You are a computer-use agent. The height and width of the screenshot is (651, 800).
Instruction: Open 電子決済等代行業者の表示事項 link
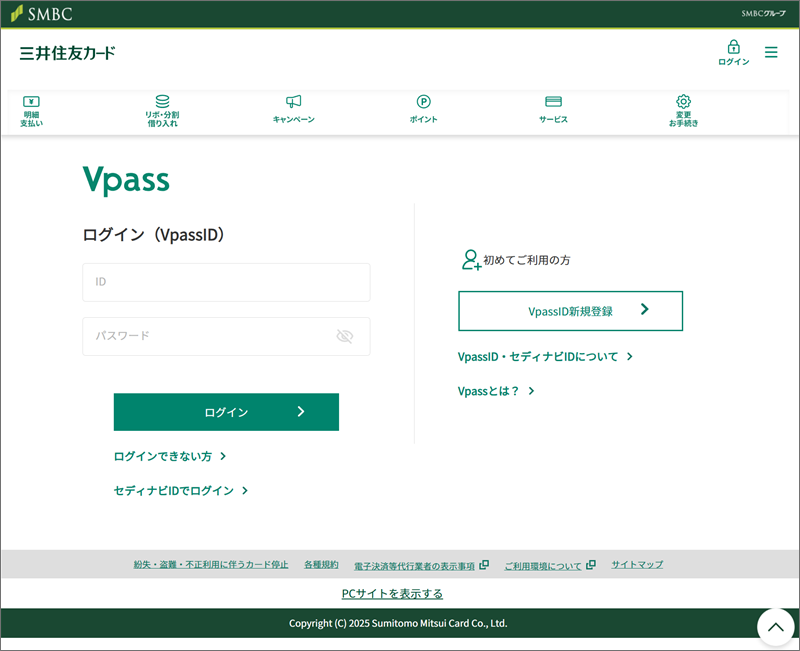tap(421, 565)
